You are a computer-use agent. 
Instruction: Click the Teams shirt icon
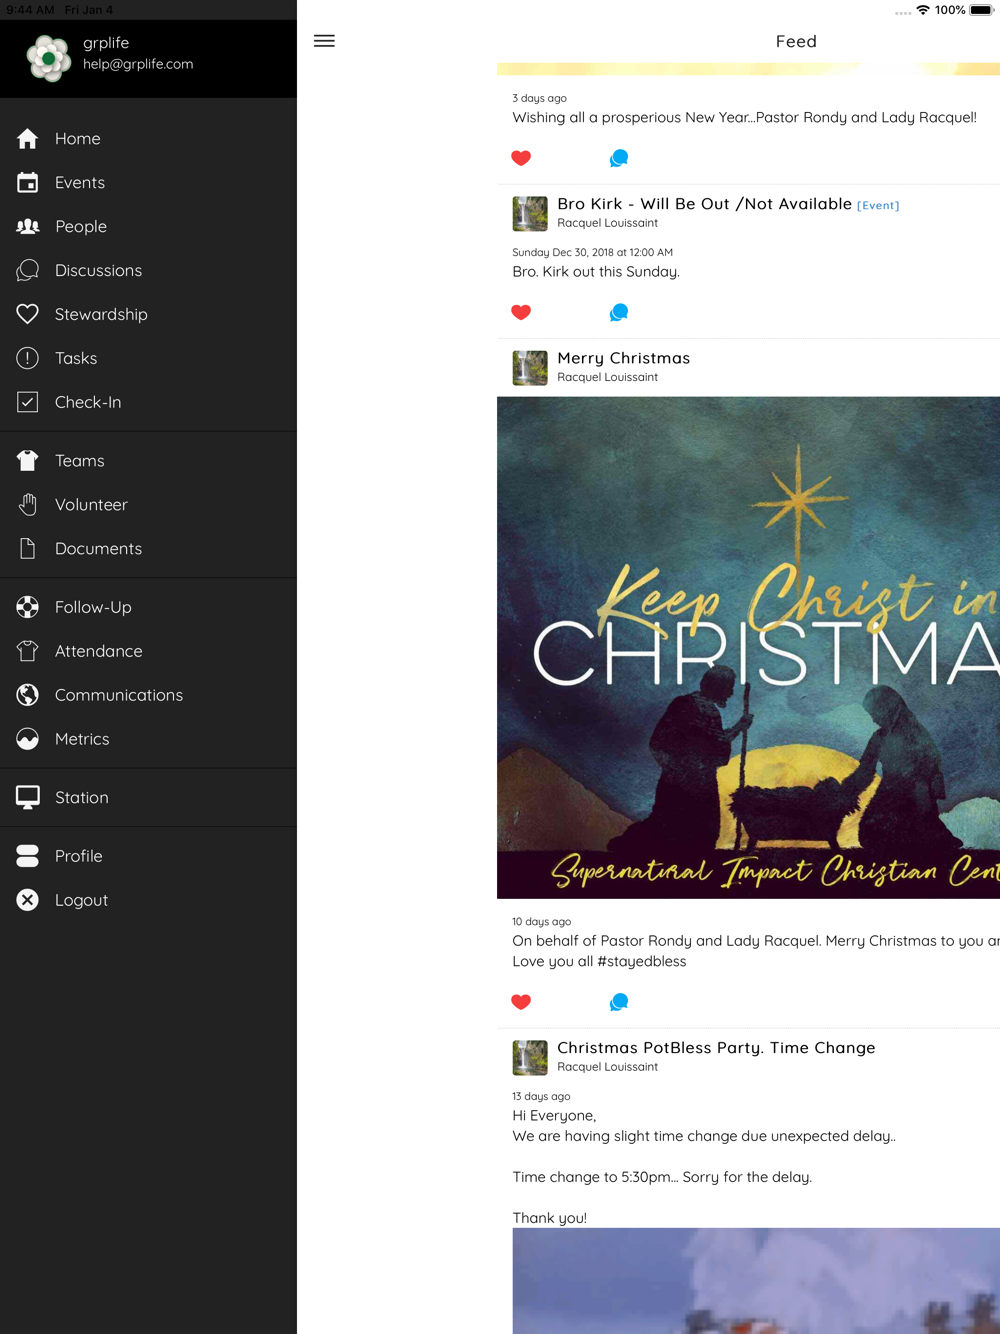pyautogui.click(x=28, y=460)
